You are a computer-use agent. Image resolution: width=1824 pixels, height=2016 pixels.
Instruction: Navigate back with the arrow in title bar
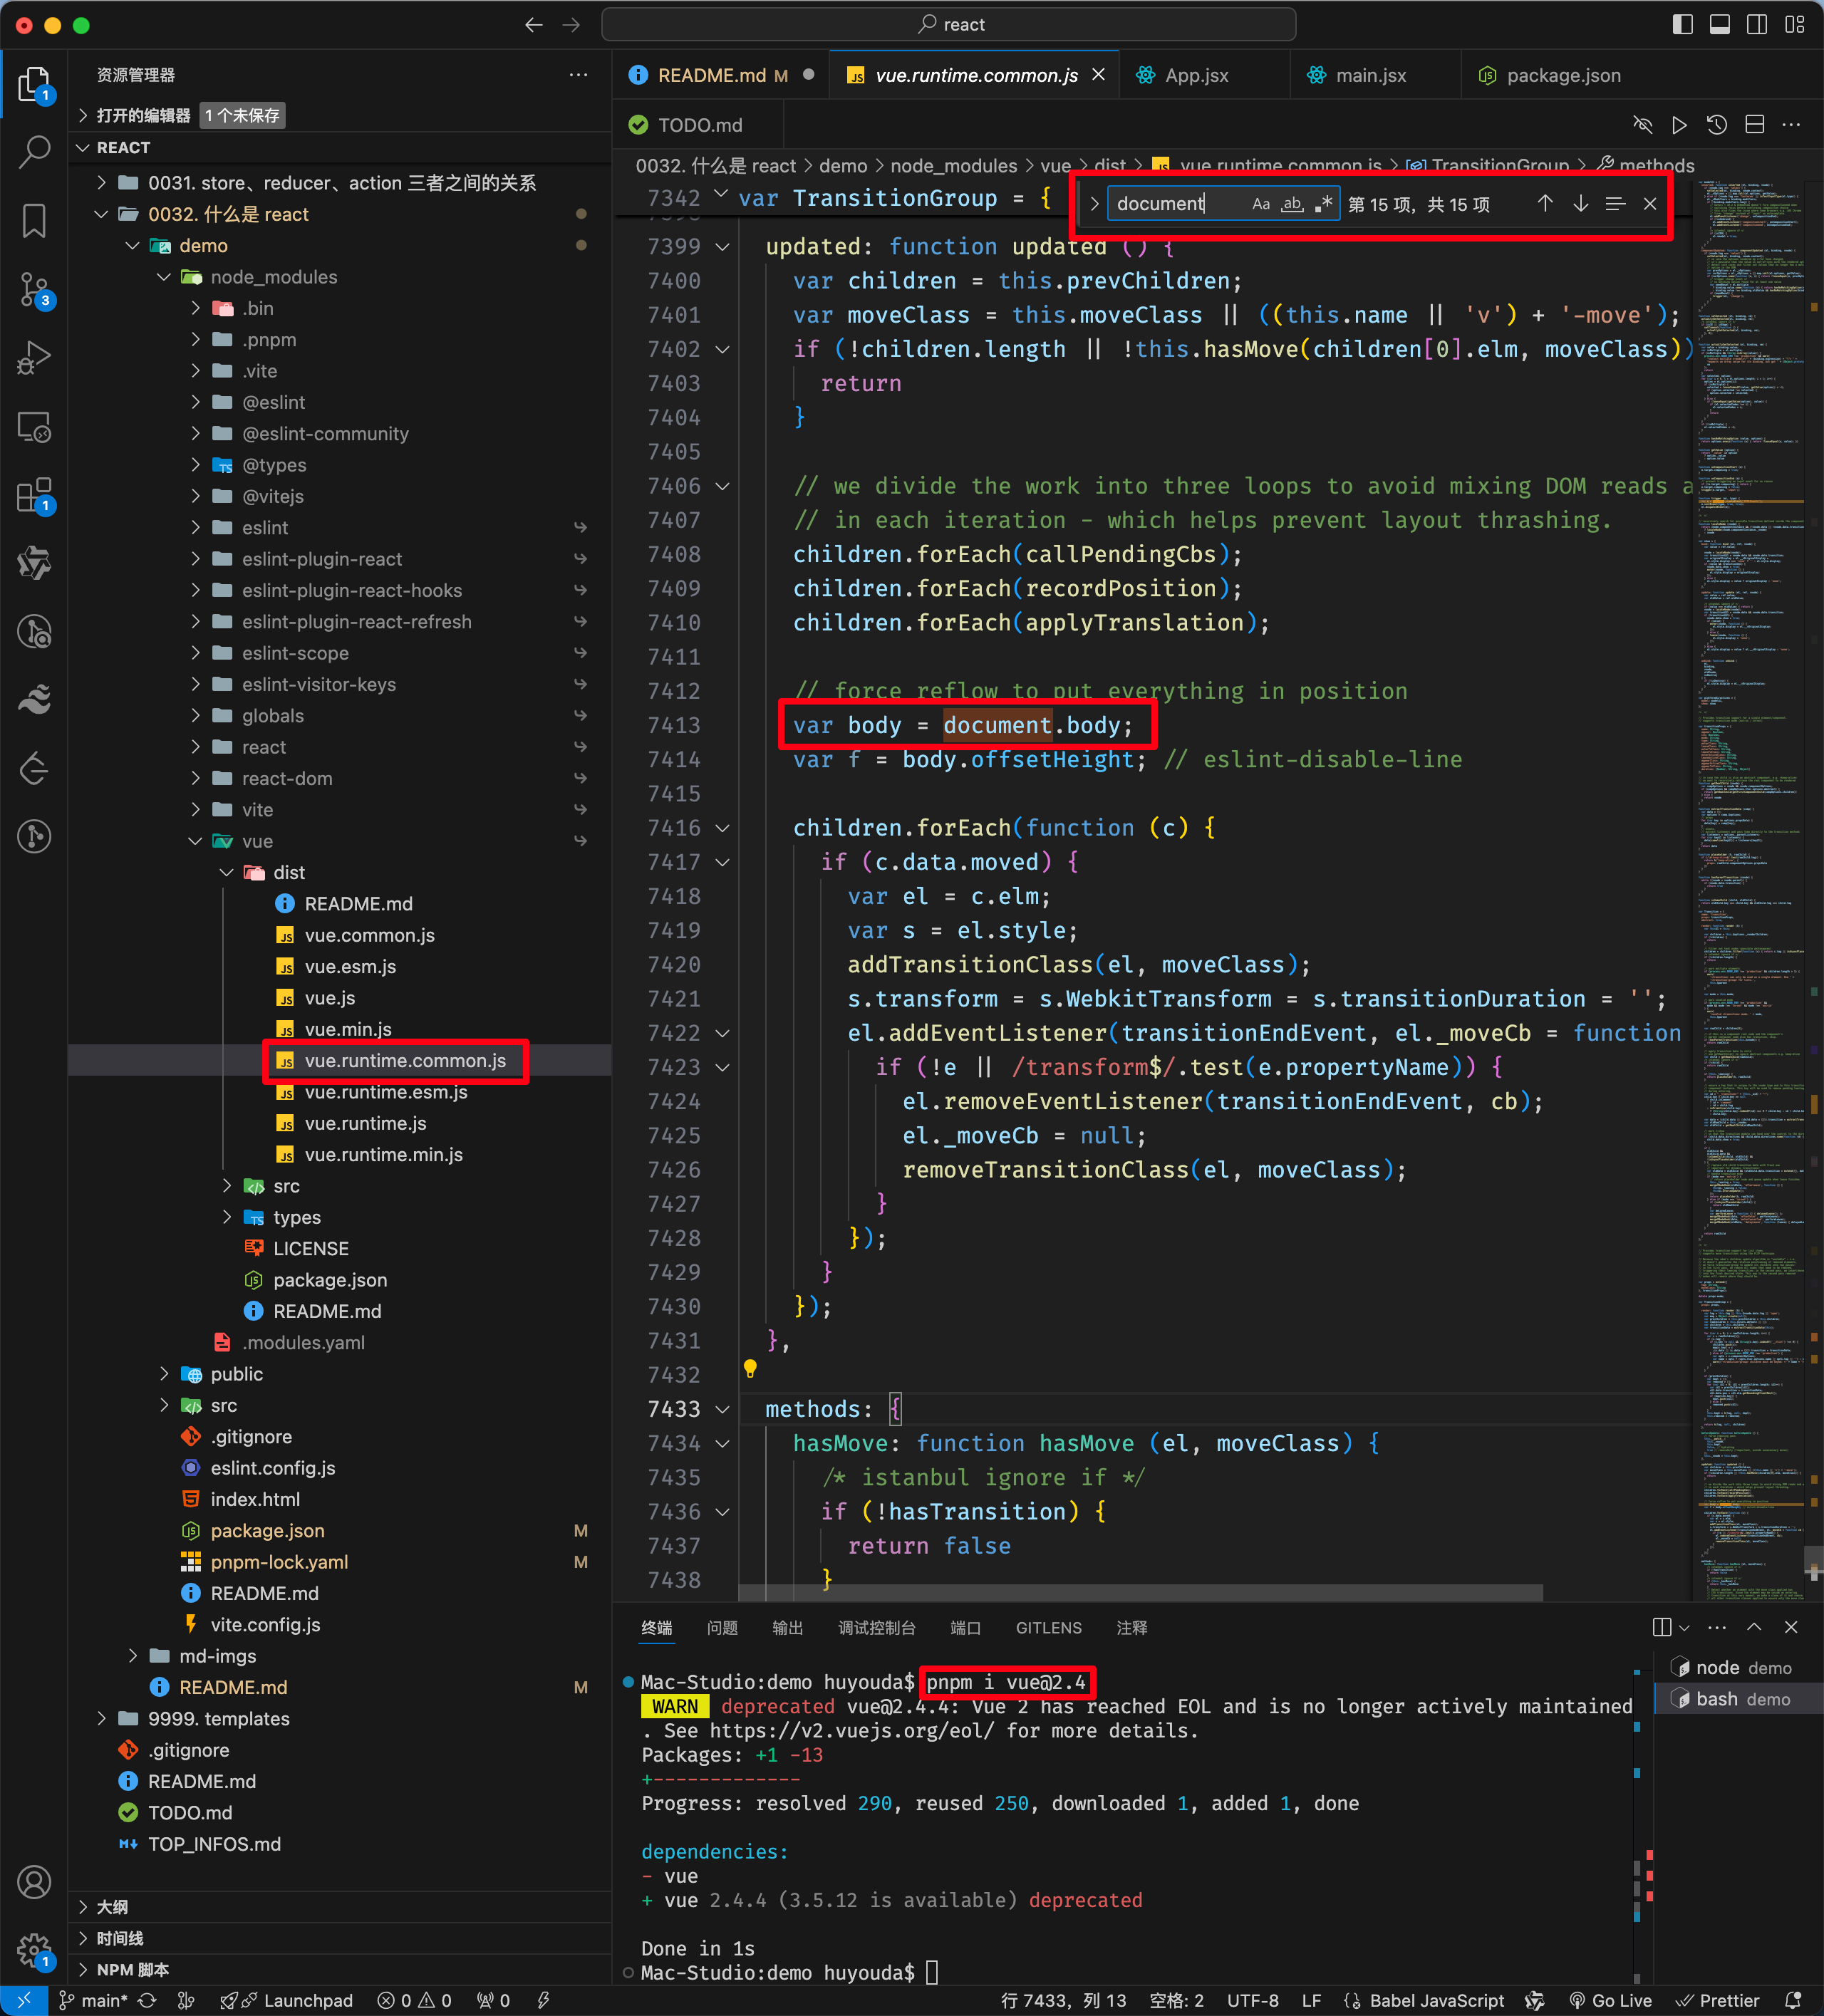[534, 25]
